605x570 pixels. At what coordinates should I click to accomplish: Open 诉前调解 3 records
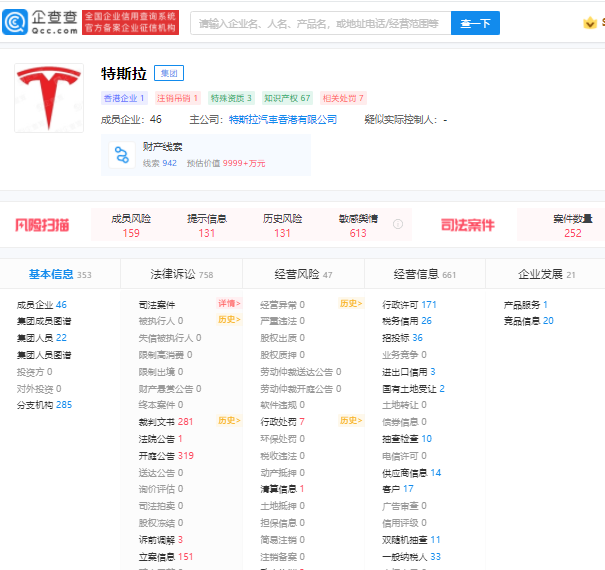tap(161, 540)
